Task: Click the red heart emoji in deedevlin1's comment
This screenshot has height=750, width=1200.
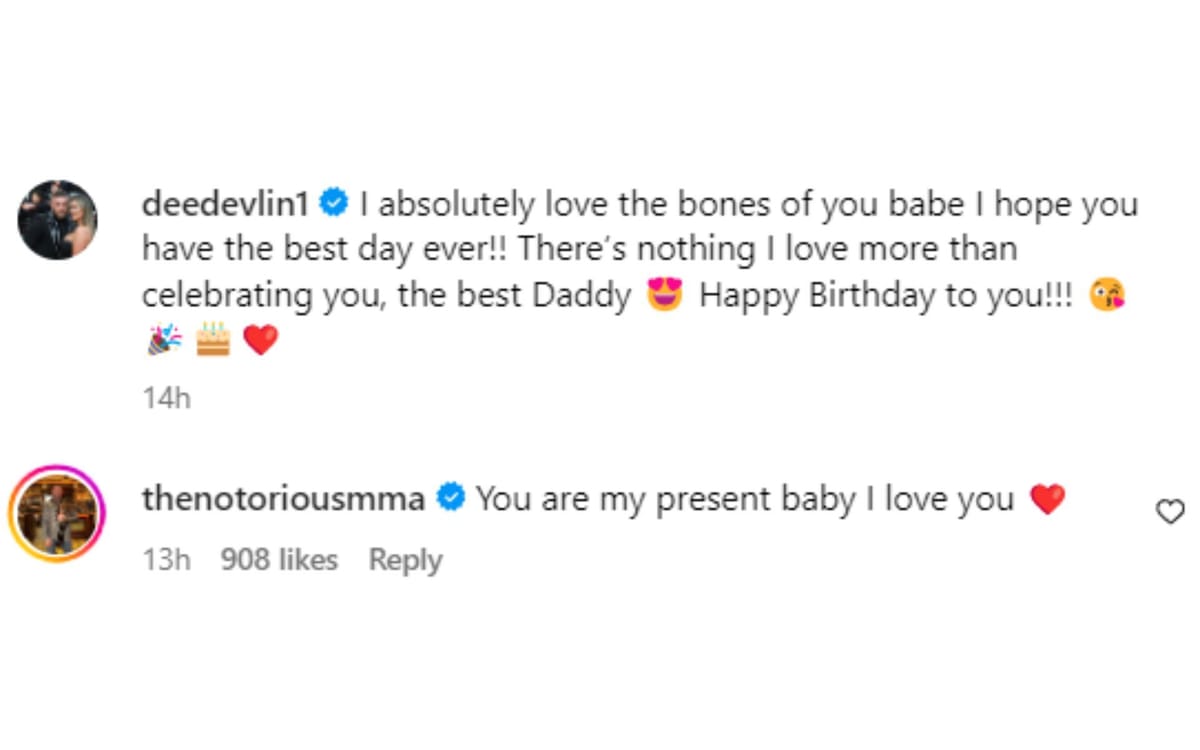Action: coord(260,339)
